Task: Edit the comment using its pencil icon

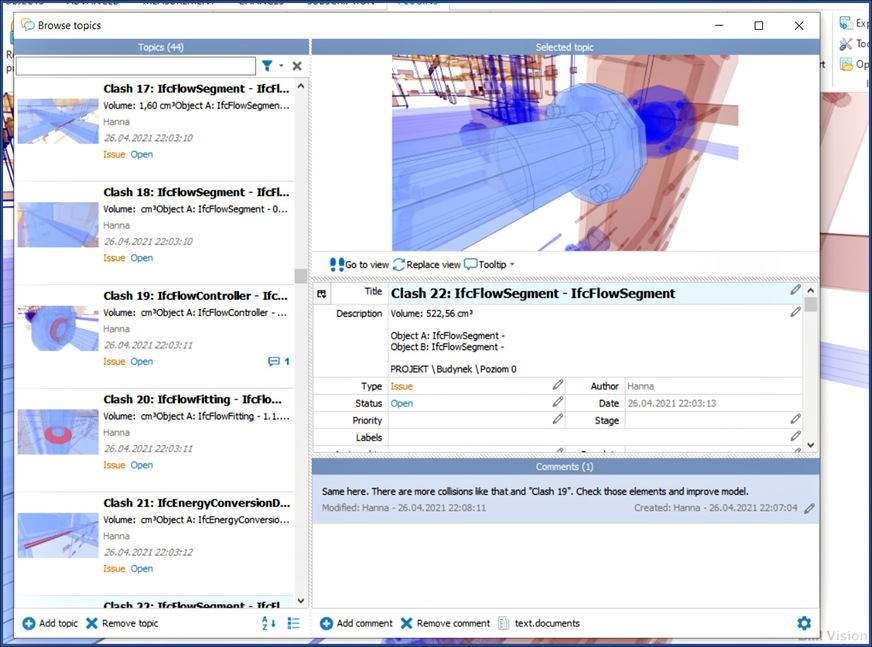Action: (809, 508)
